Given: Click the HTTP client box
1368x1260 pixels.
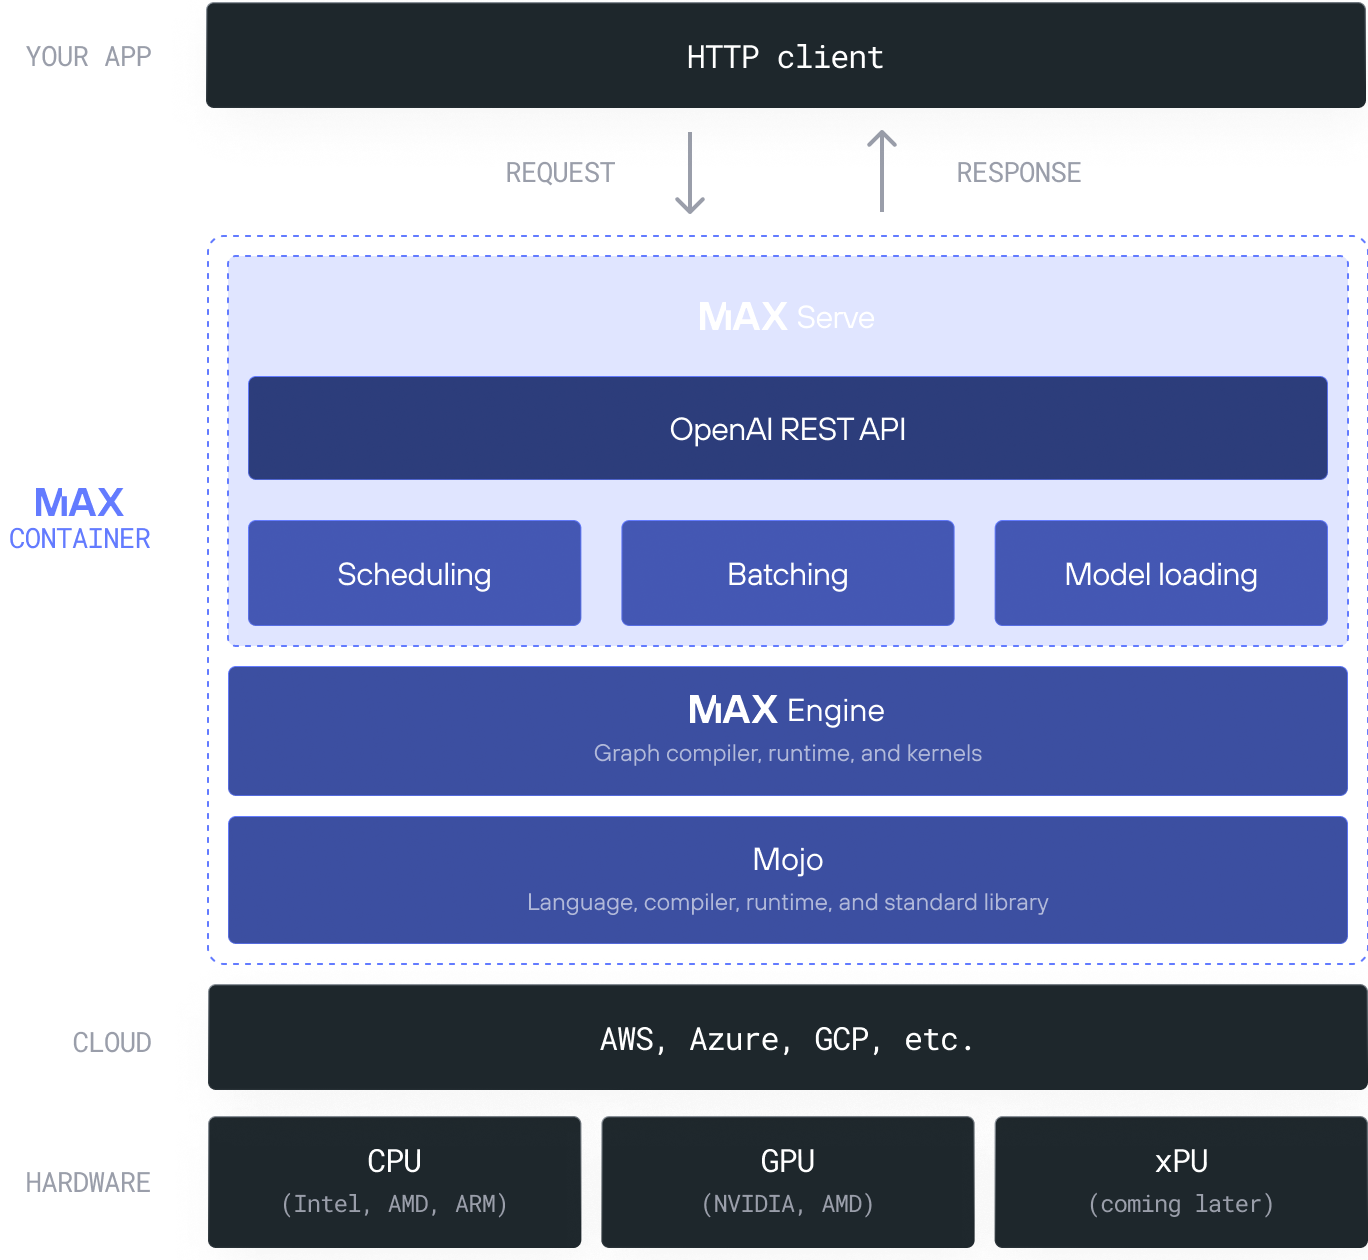Looking at the screenshot, I should [x=786, y=56].
